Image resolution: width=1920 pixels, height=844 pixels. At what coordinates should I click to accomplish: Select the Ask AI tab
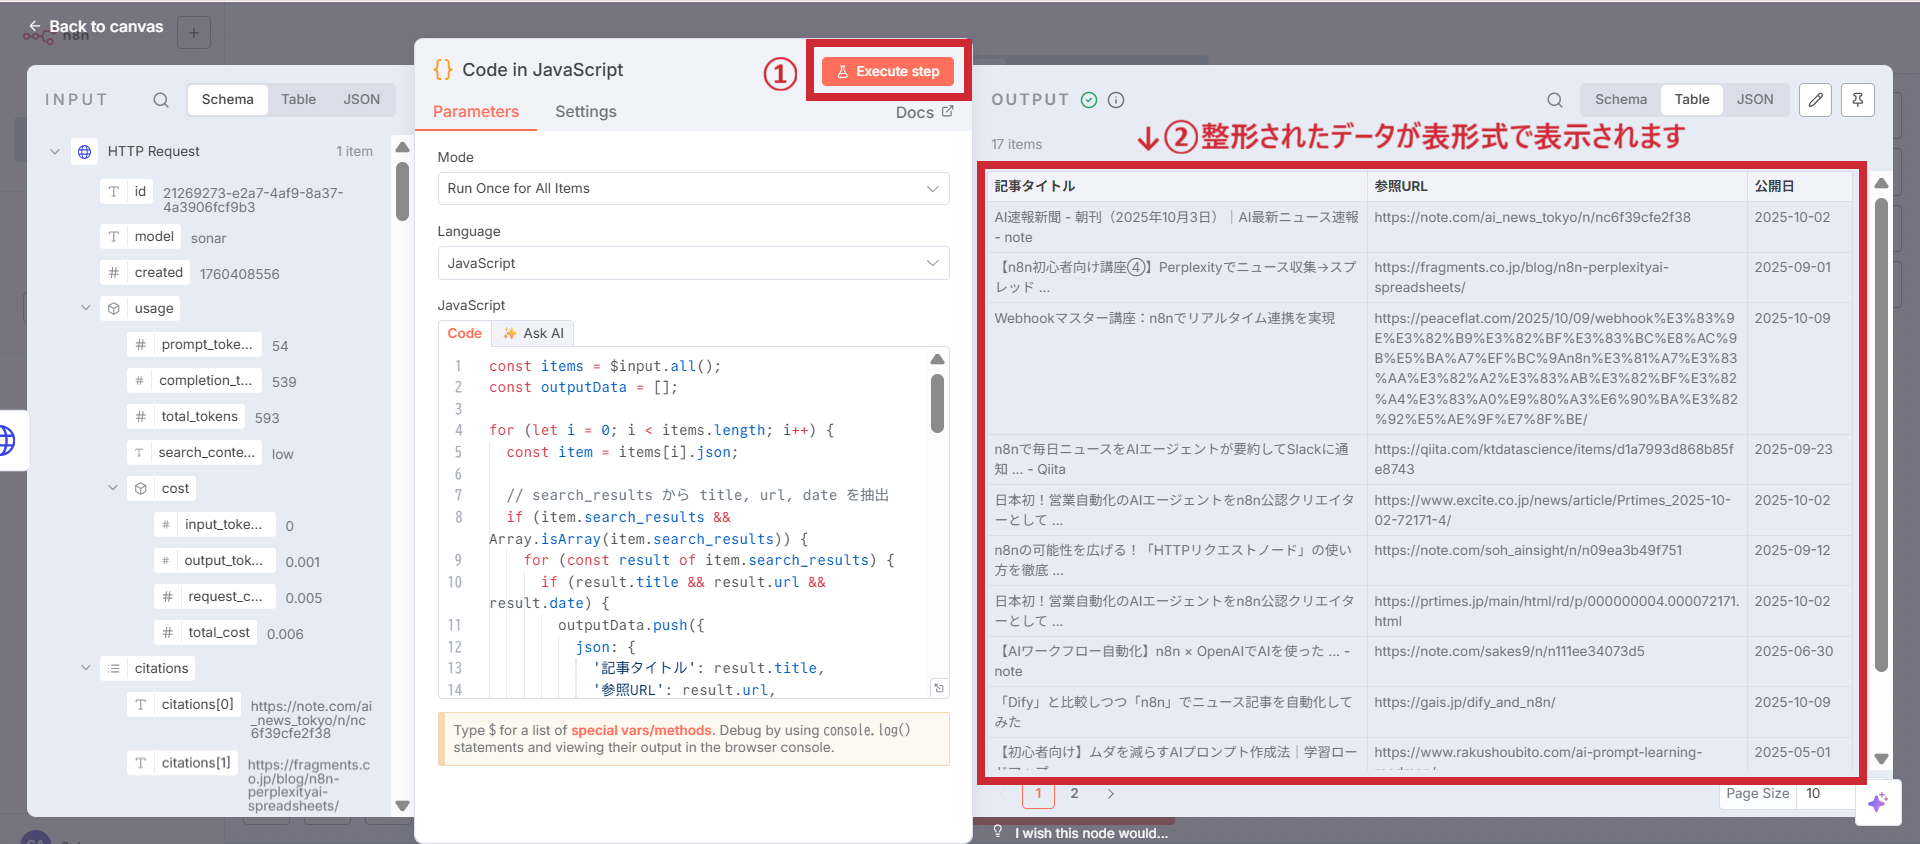[534, 334]
